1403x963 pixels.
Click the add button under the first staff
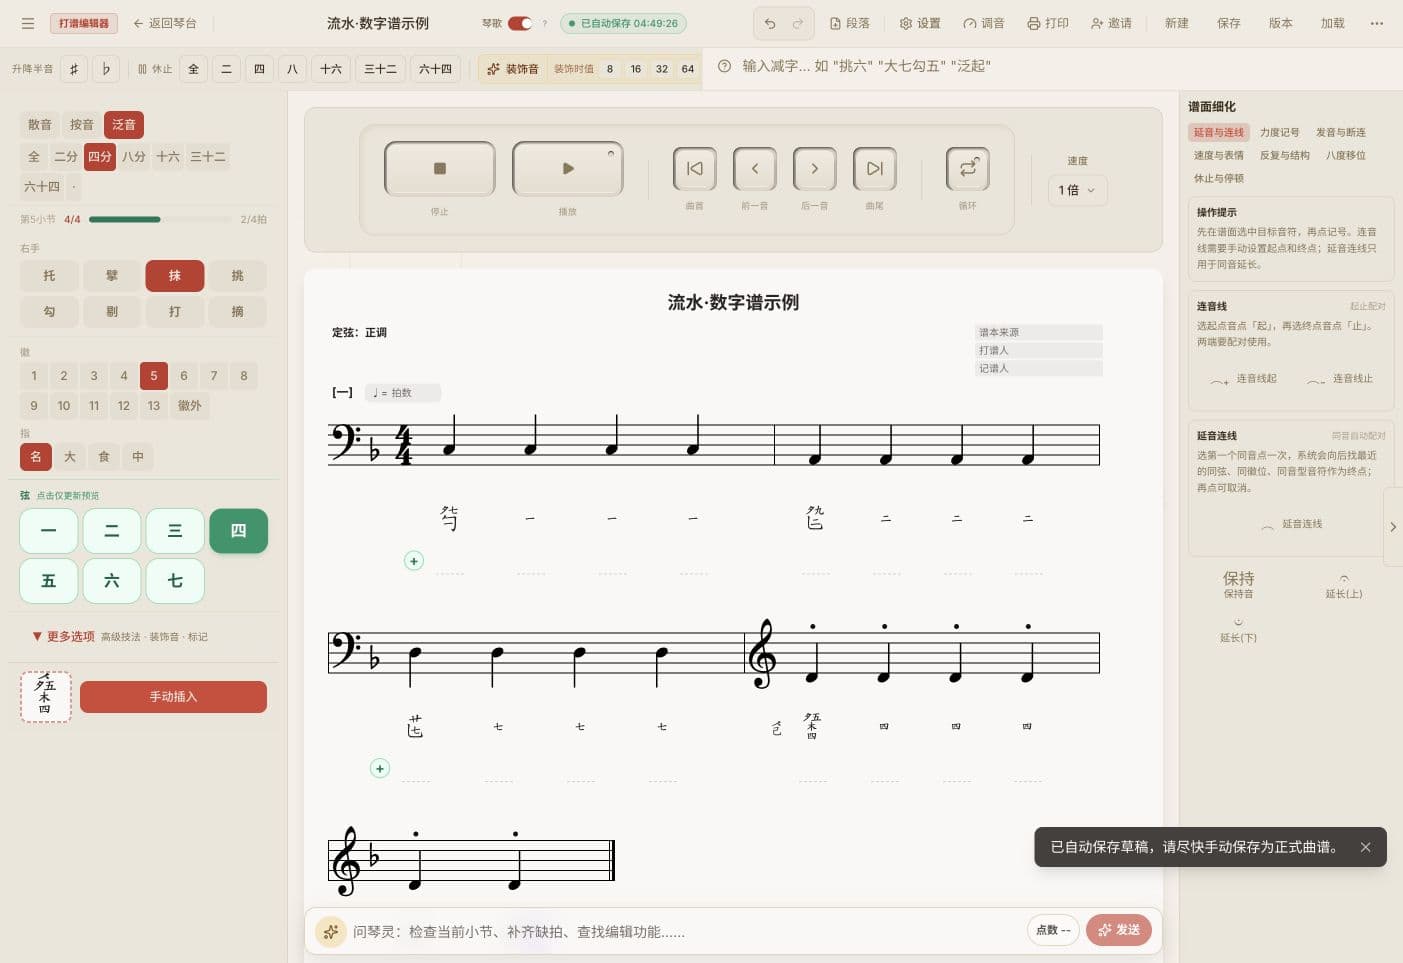coord(414,561)
